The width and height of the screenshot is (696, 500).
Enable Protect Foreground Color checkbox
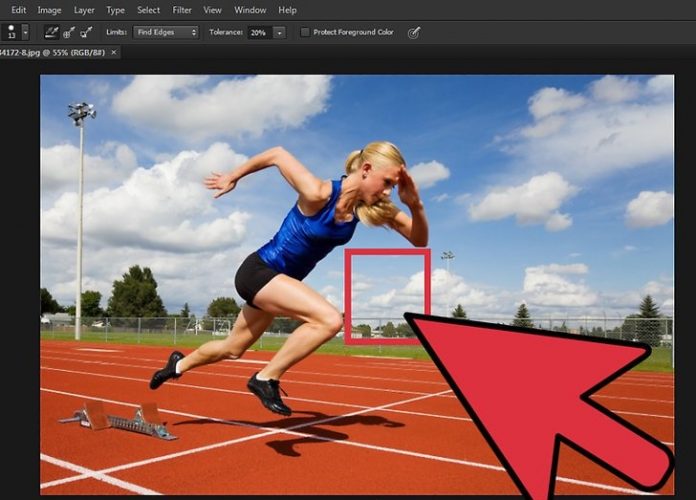point(305,32)
